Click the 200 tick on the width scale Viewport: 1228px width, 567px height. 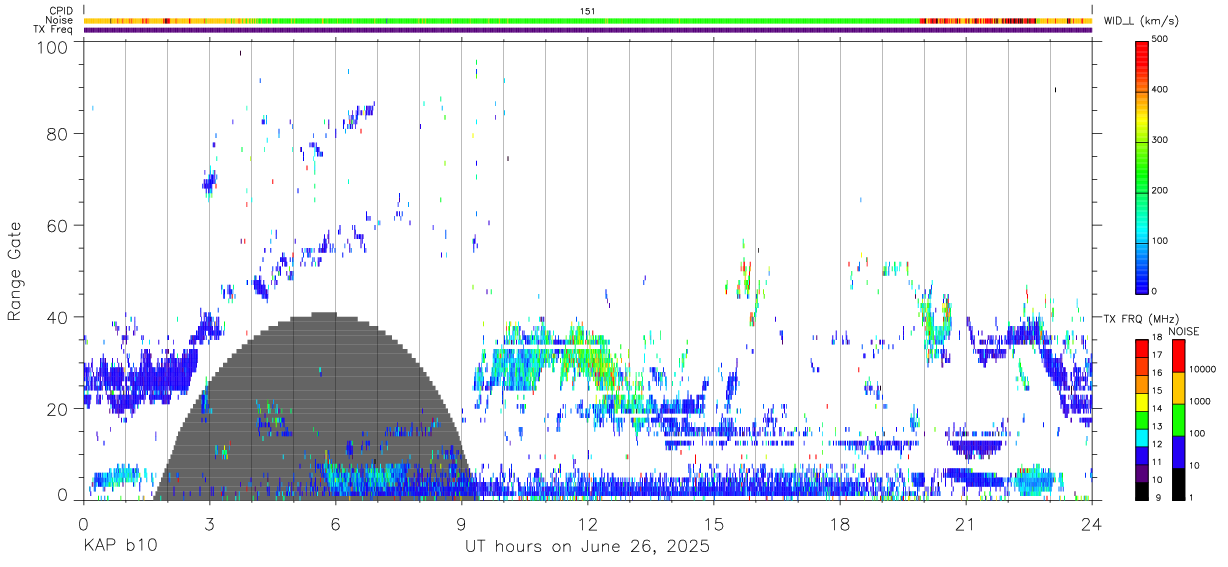1161,191
